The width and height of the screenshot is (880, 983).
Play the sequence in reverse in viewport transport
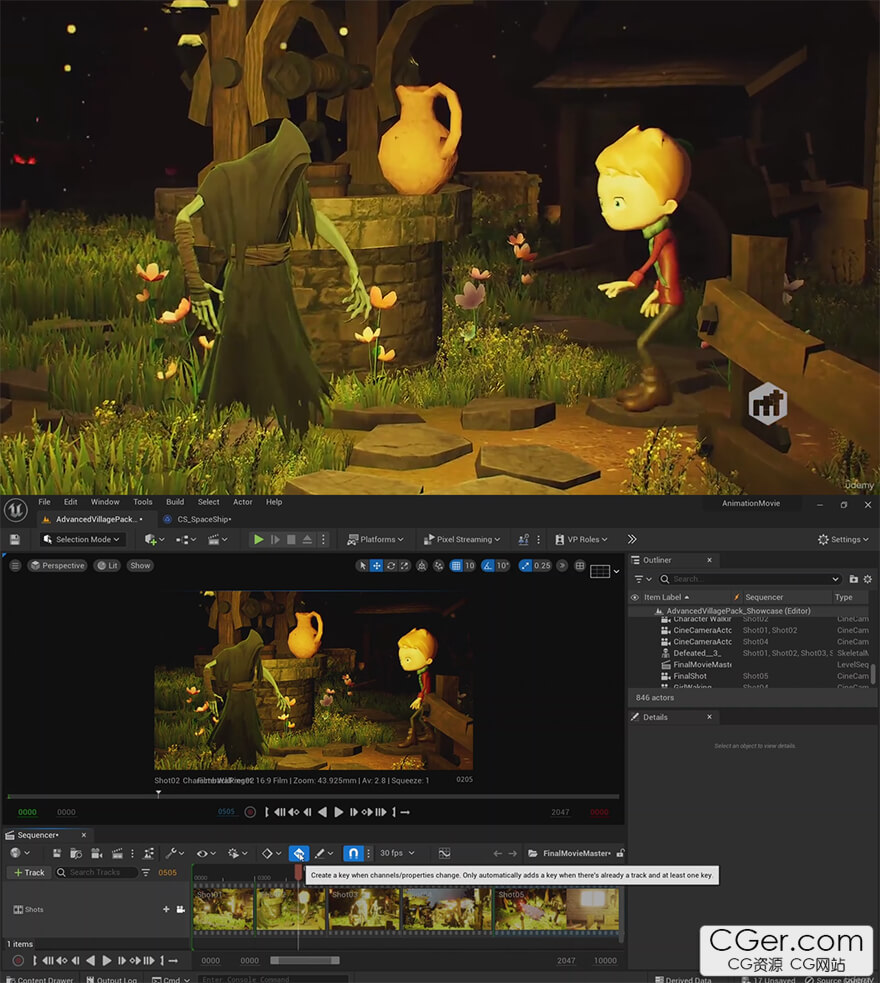coord(322,812)
